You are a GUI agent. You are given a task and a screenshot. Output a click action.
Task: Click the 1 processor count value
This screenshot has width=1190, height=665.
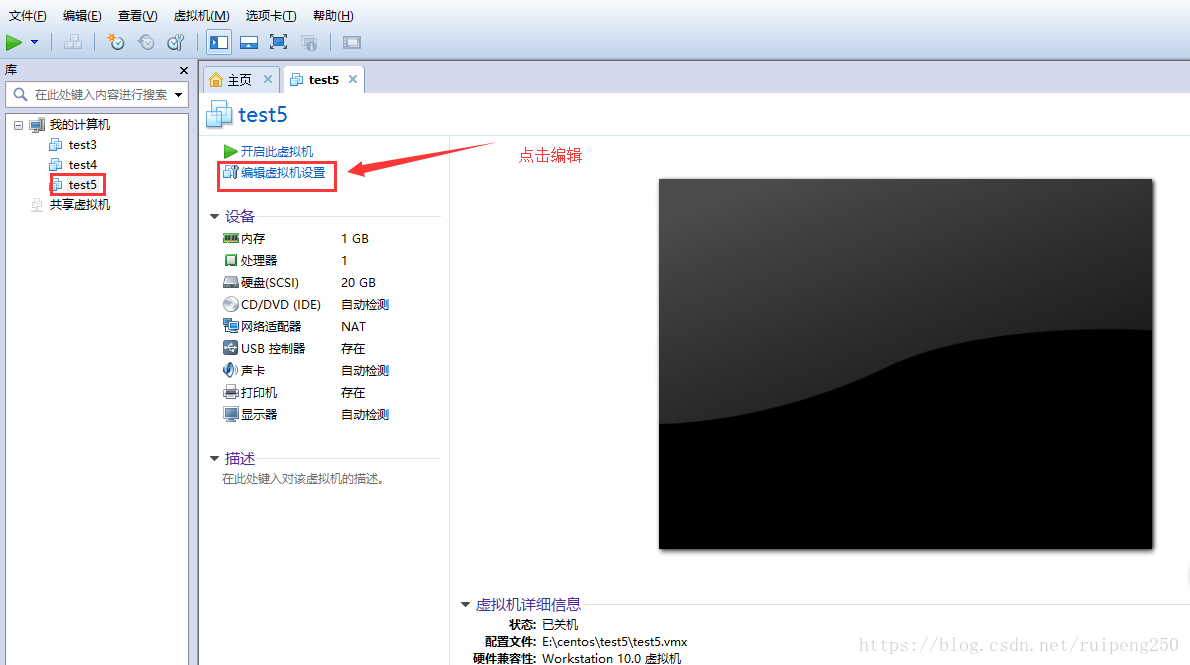pos(344,260)
